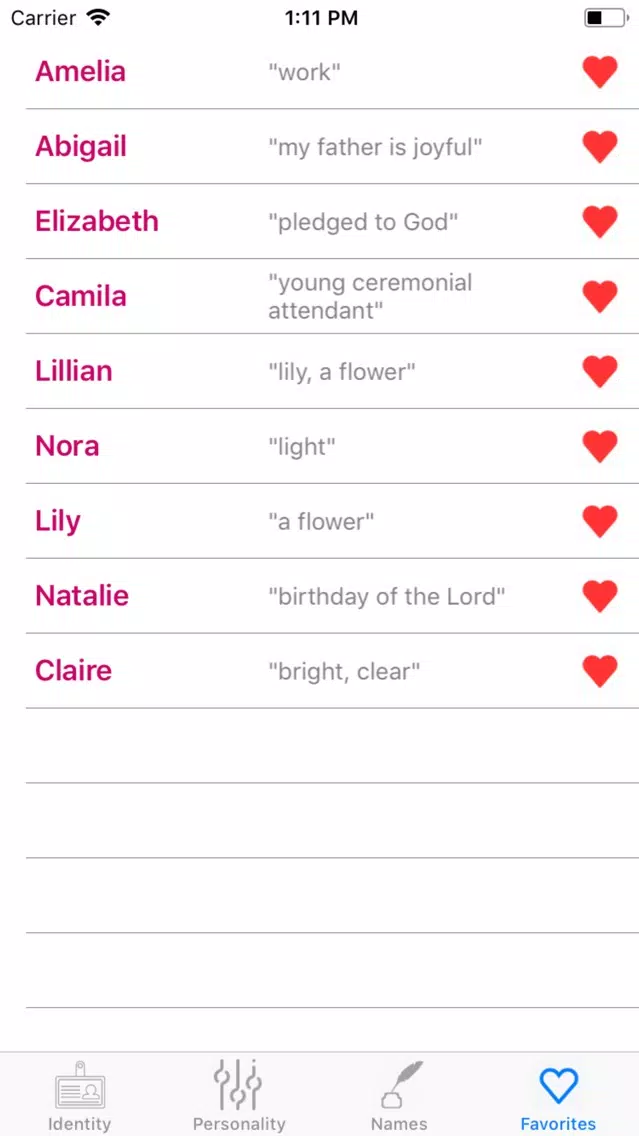Toggle Natalie's favorite heart
Viewport: 639px width, 1136px height.
(600, 596)
